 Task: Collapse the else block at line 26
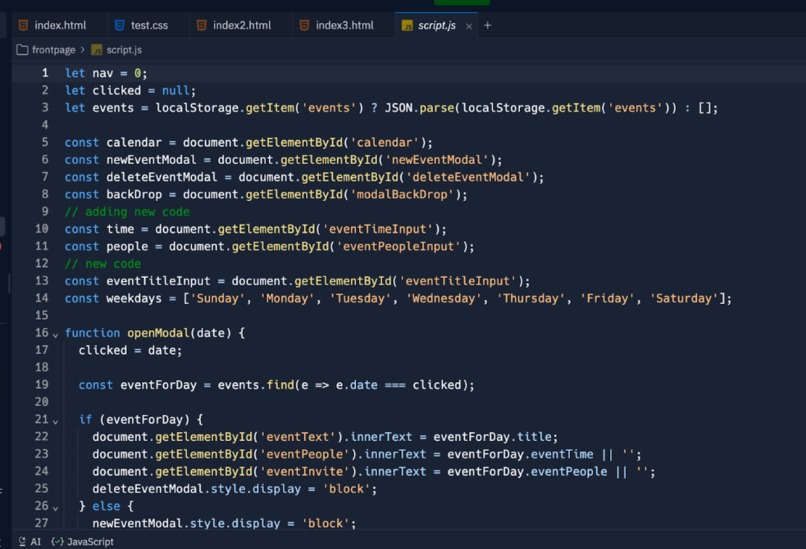[x=56, y=508]
